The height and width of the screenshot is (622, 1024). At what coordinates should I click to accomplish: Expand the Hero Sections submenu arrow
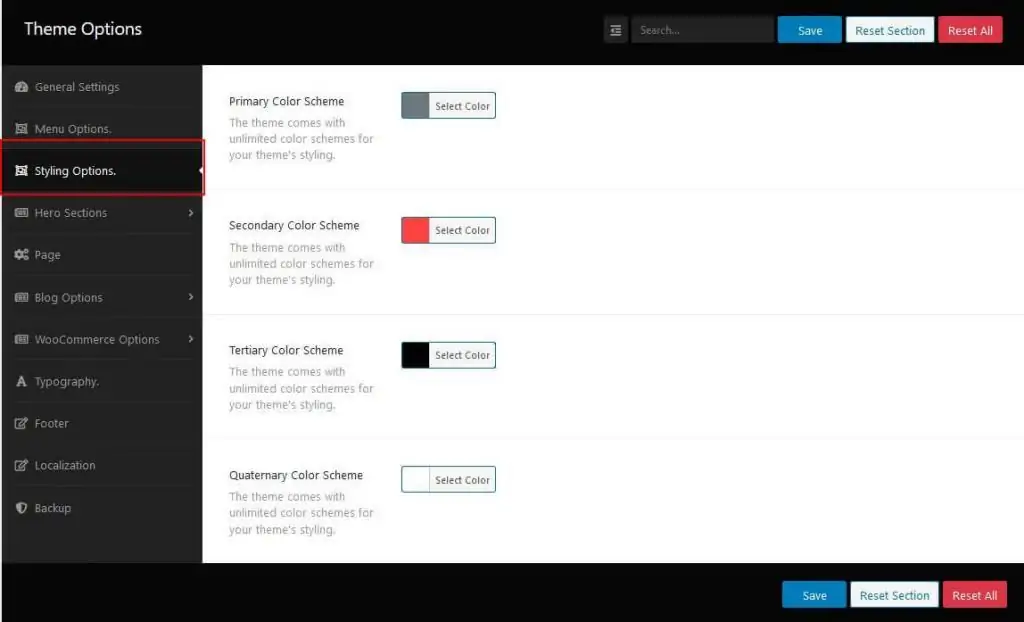click(190, 213)
